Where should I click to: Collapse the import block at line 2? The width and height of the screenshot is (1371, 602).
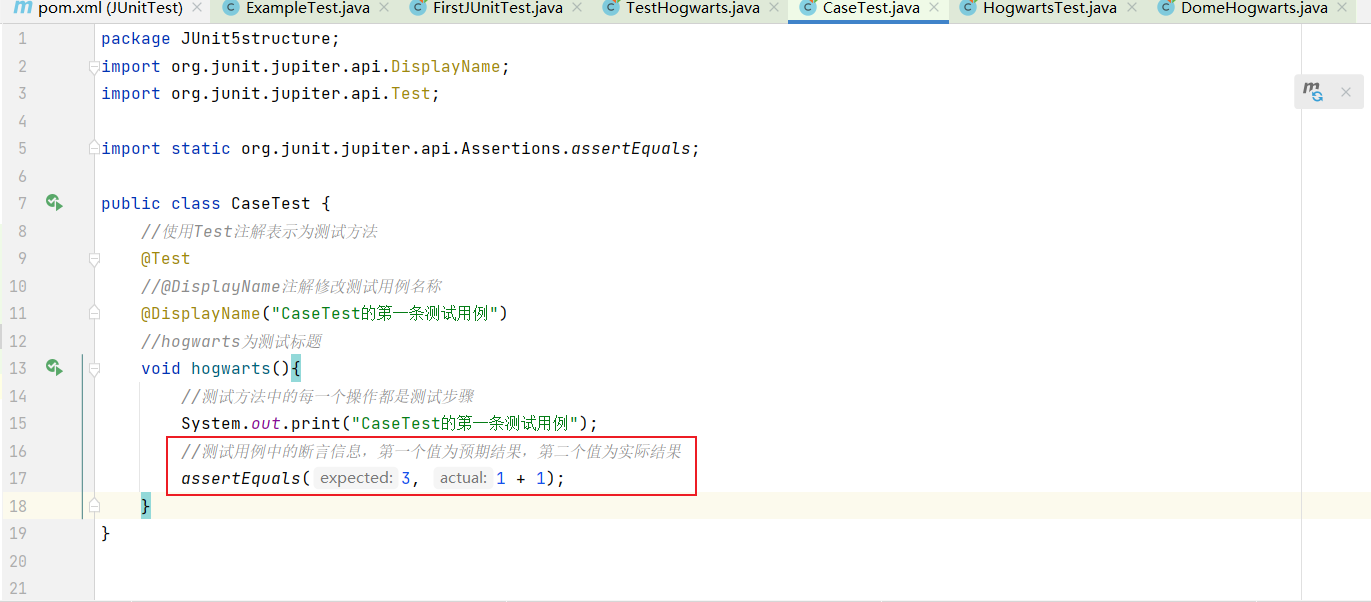pos(95,67)
